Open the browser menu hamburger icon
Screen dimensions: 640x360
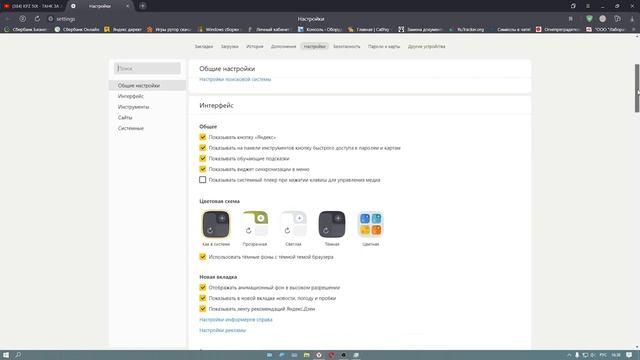click(588, 6)
